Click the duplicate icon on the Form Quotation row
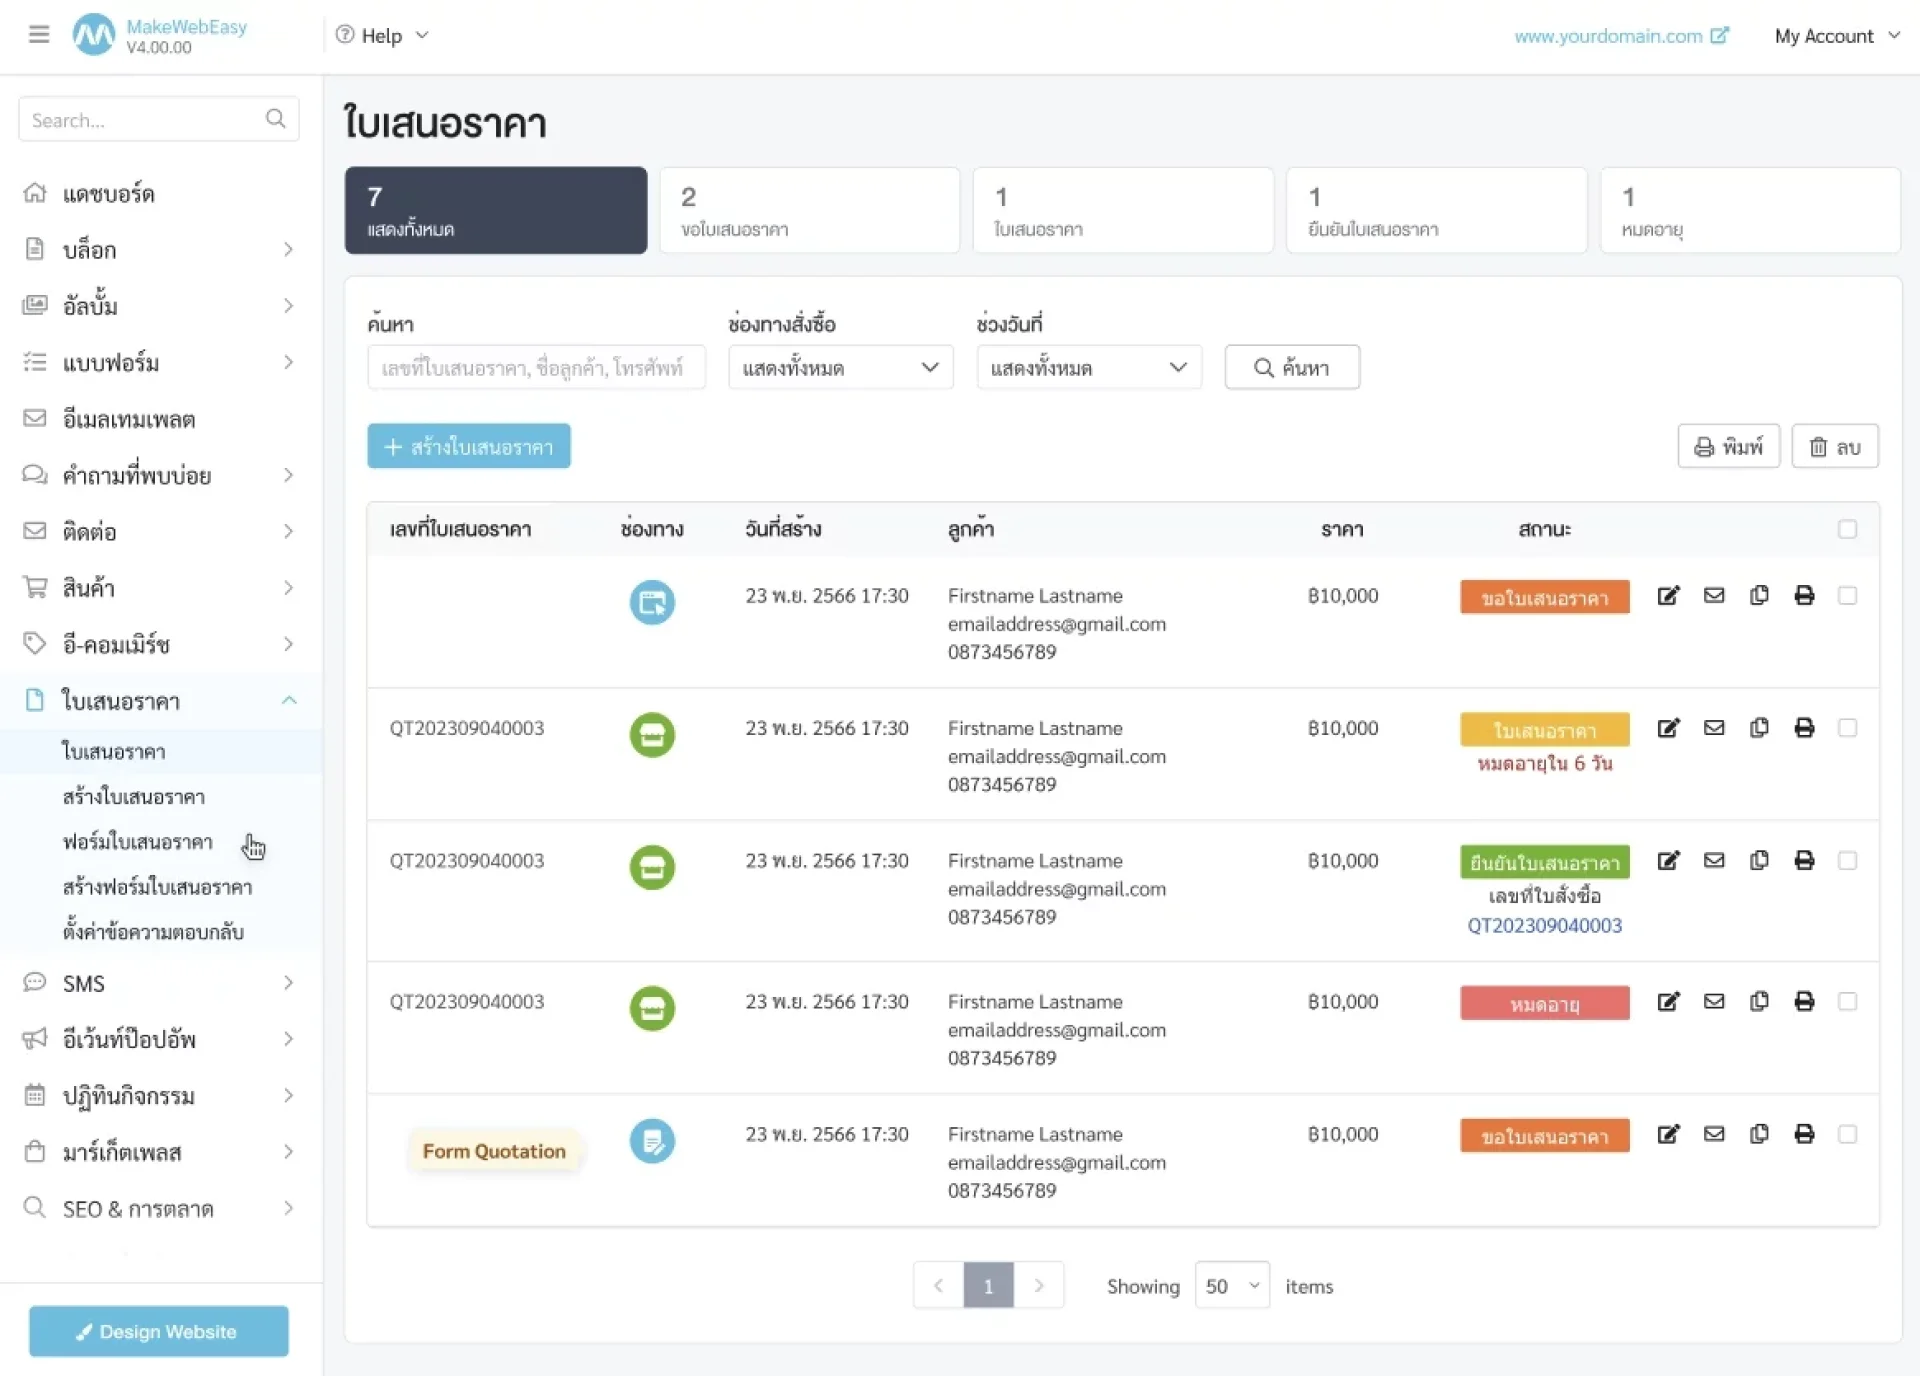The width and height of the screenshot is (1920, 1376). [1759, 1134]
